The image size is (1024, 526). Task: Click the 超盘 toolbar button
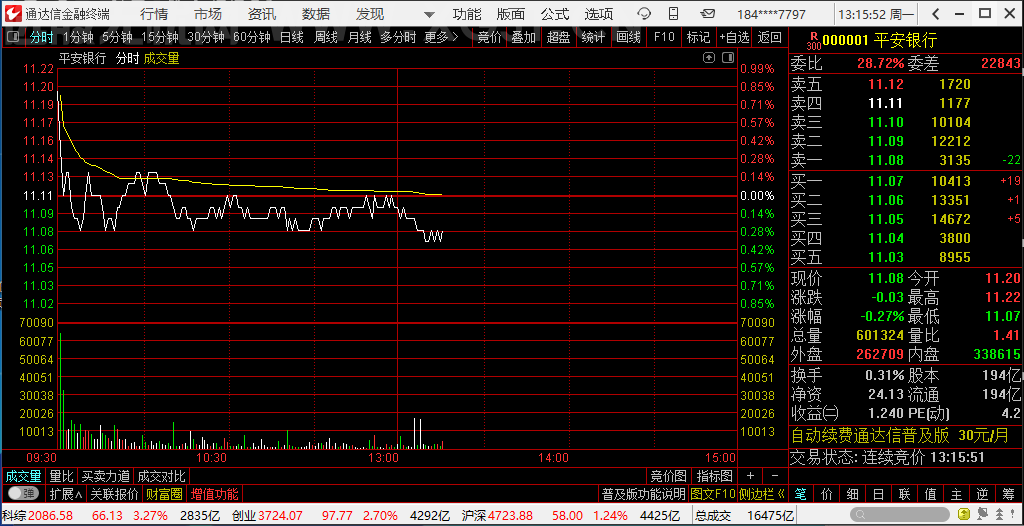558,37
